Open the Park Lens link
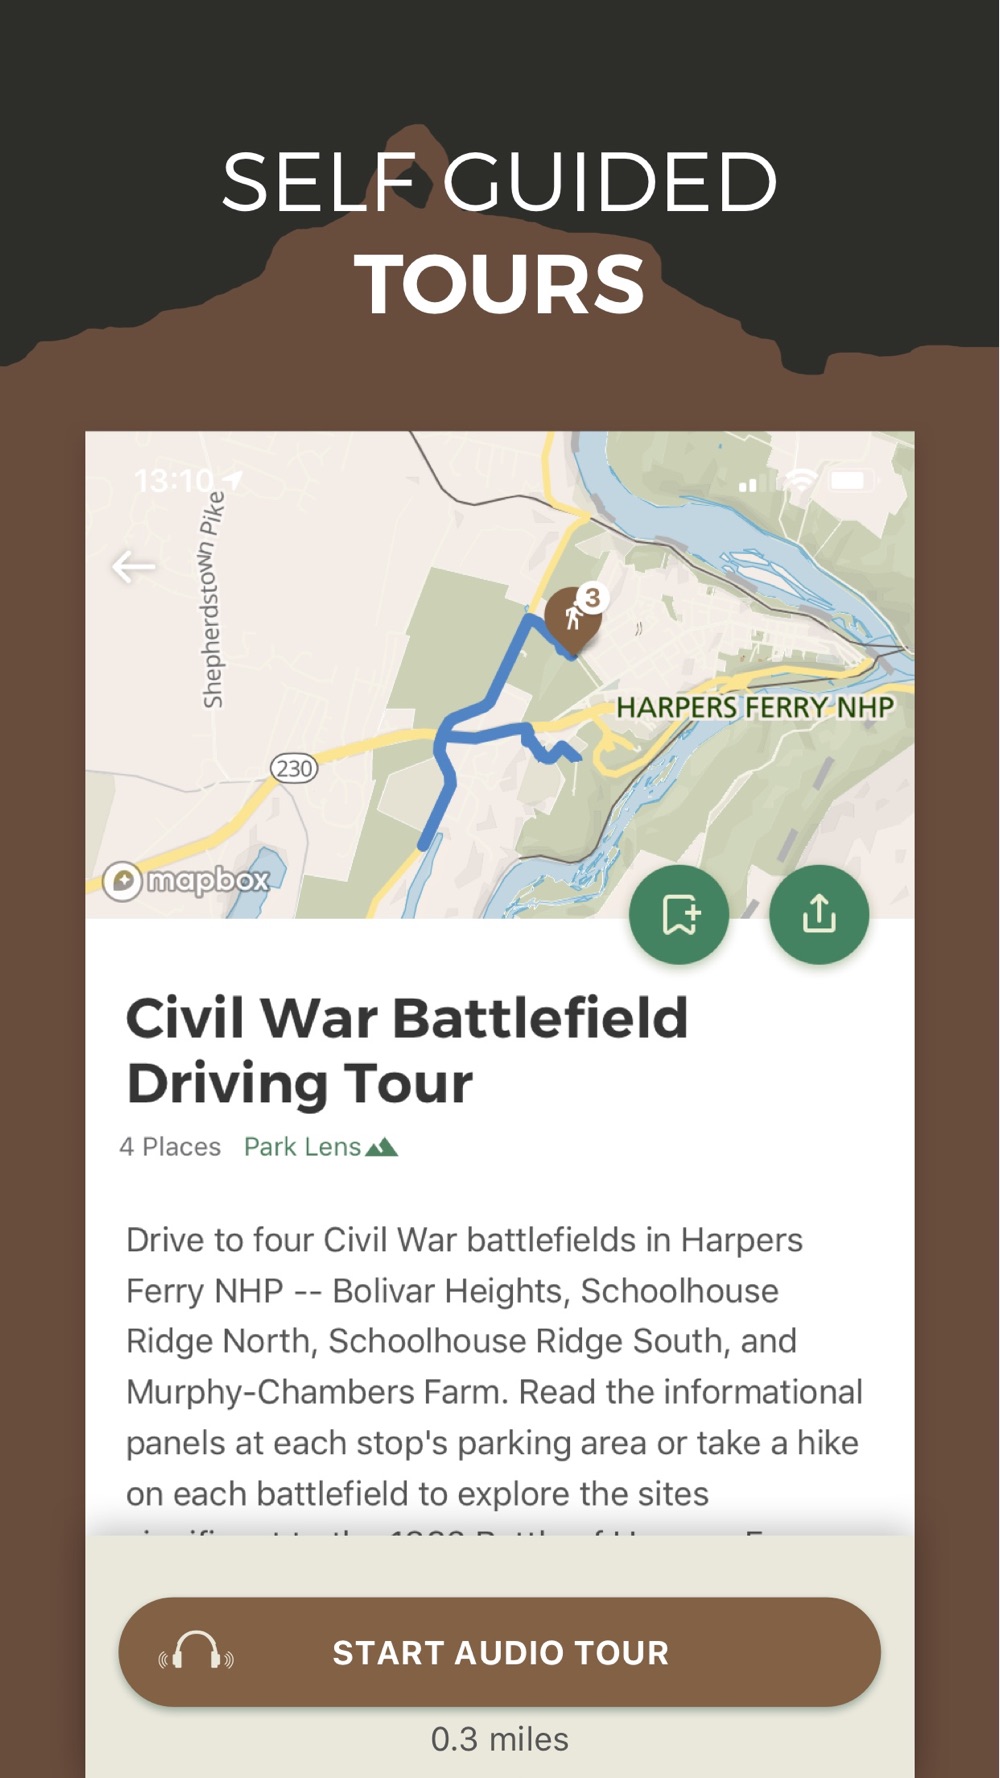The width and height of the screenshot is (1000, 1778). (x=320, y=1147)
